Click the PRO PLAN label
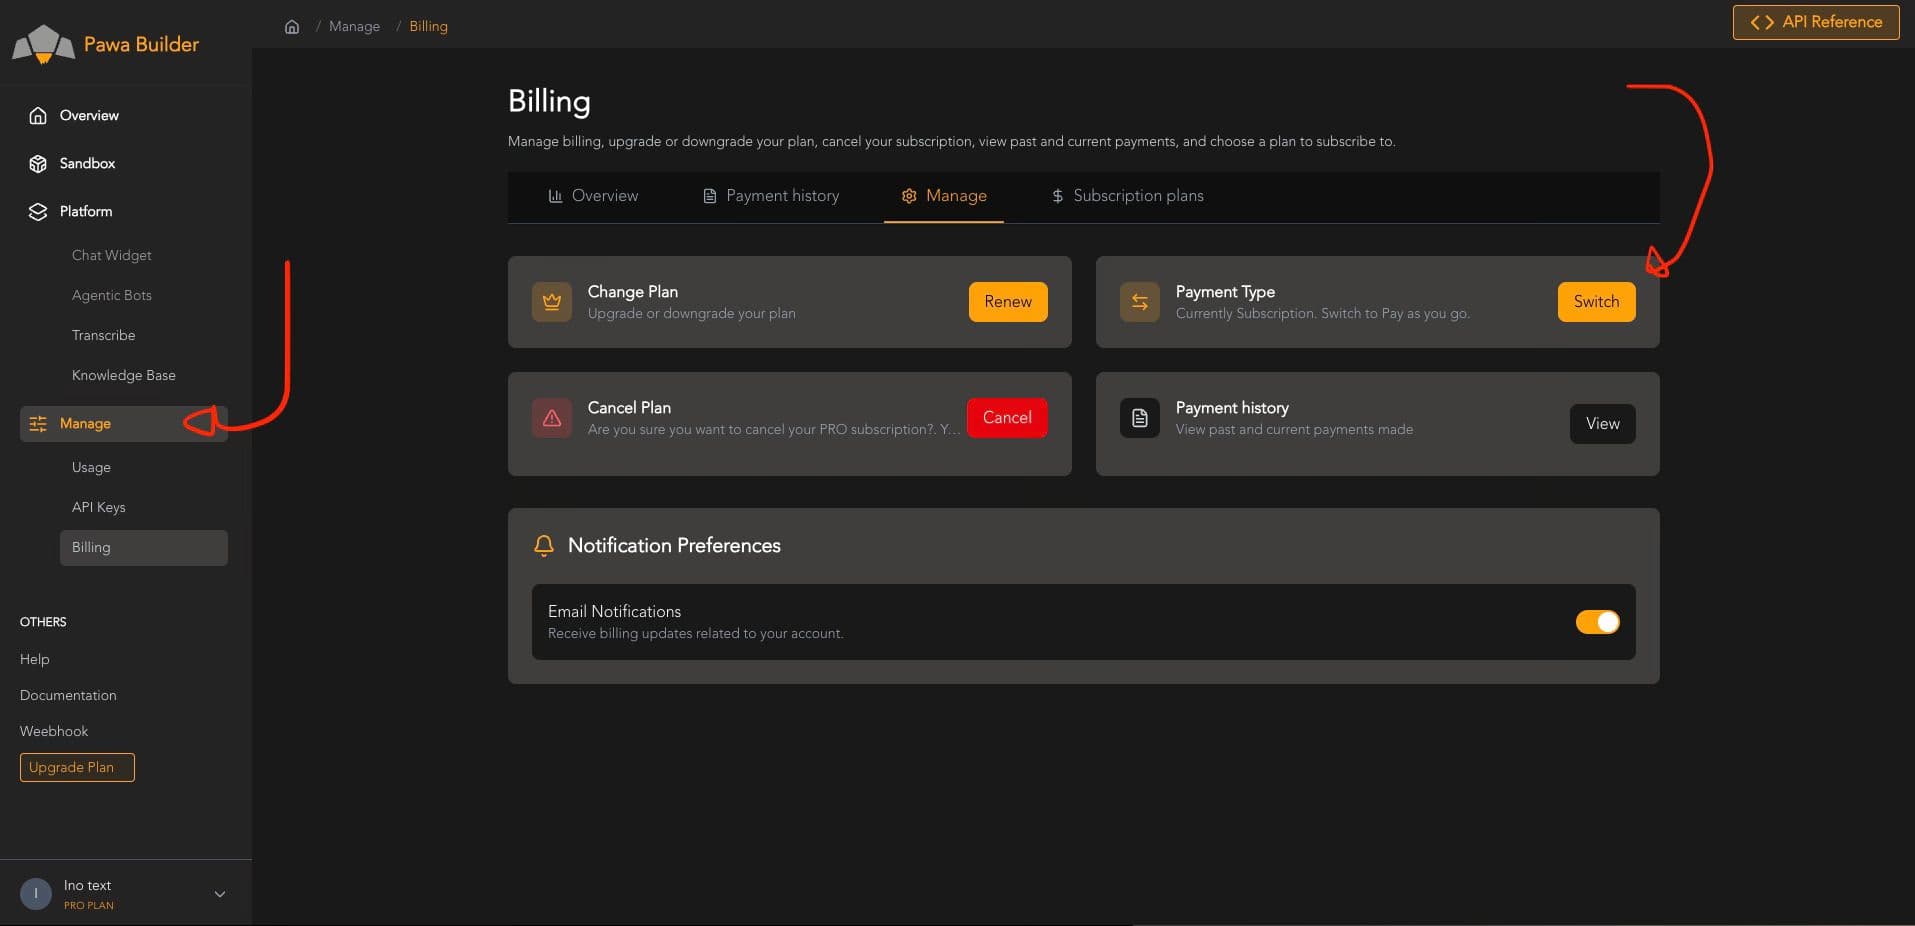Screen dimensions: 1915x926 [89, 905]
